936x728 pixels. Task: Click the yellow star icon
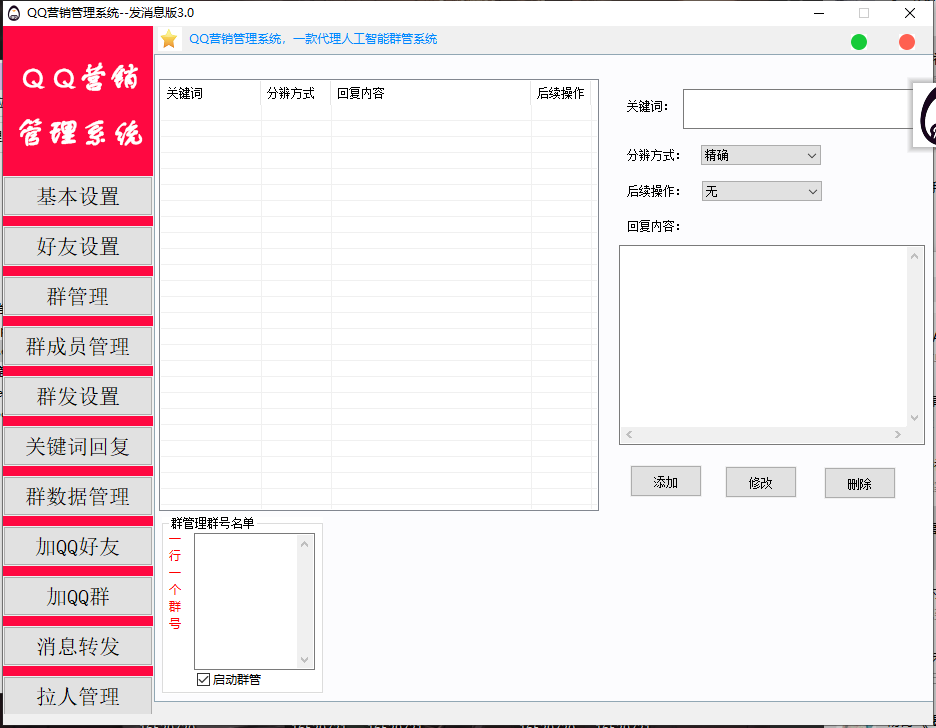169,39
